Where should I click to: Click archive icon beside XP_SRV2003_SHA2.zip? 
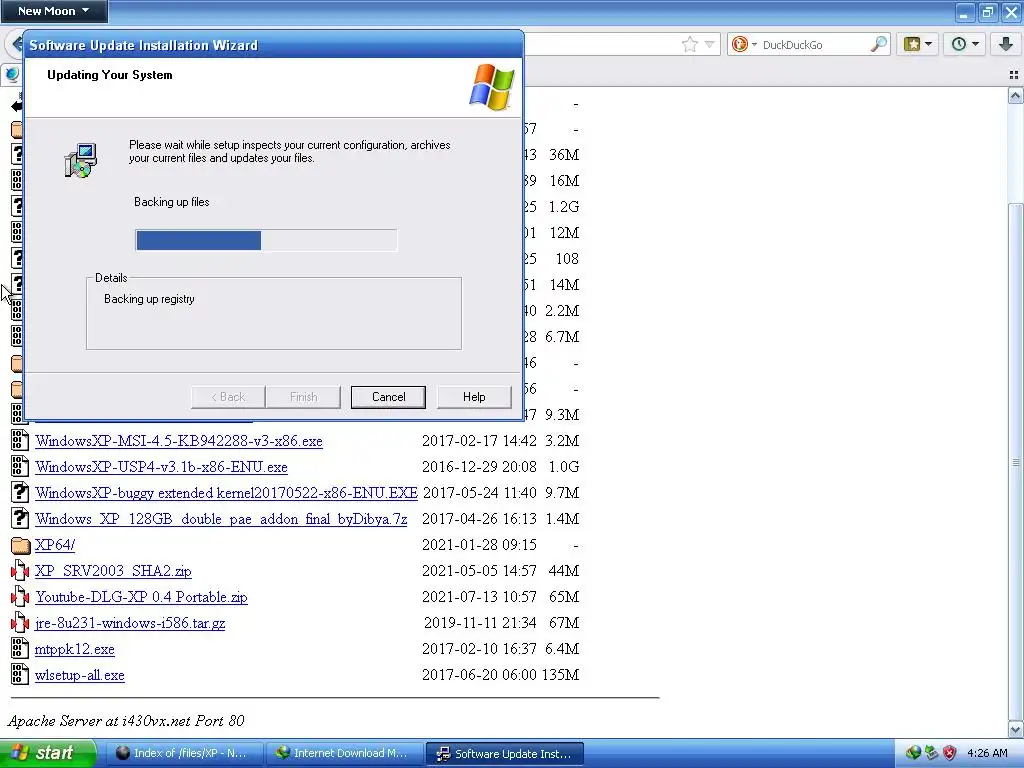pos(20,571)
